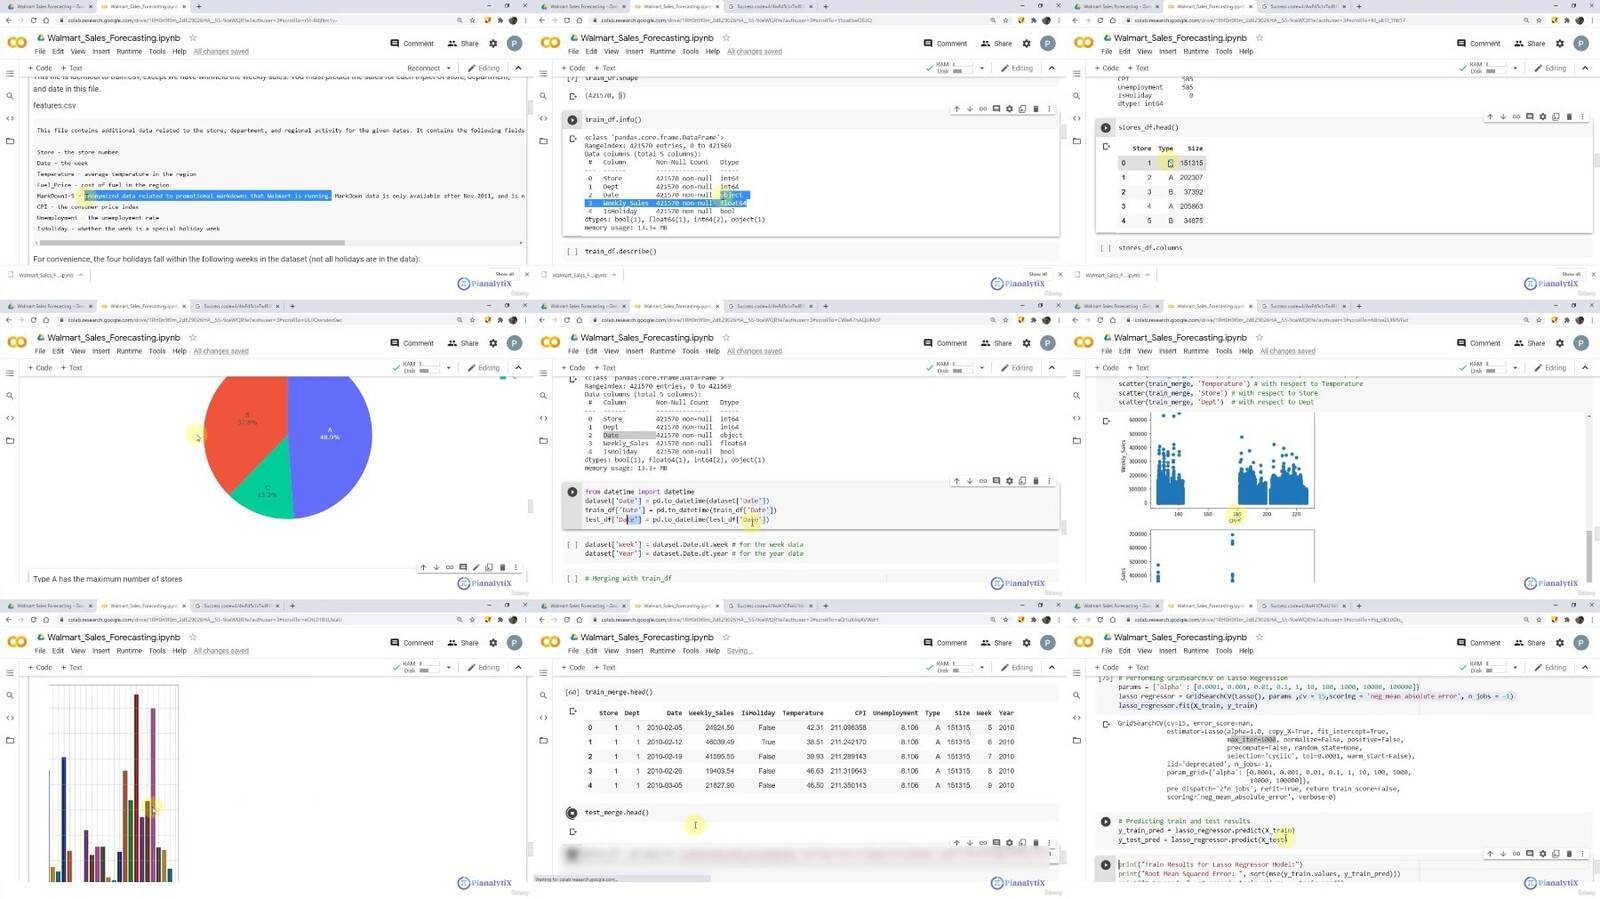Image resolution: width=1600 pixels, height=899 pixels.
Task: Click the empty train_df.describe() cell
Action: 810,252
